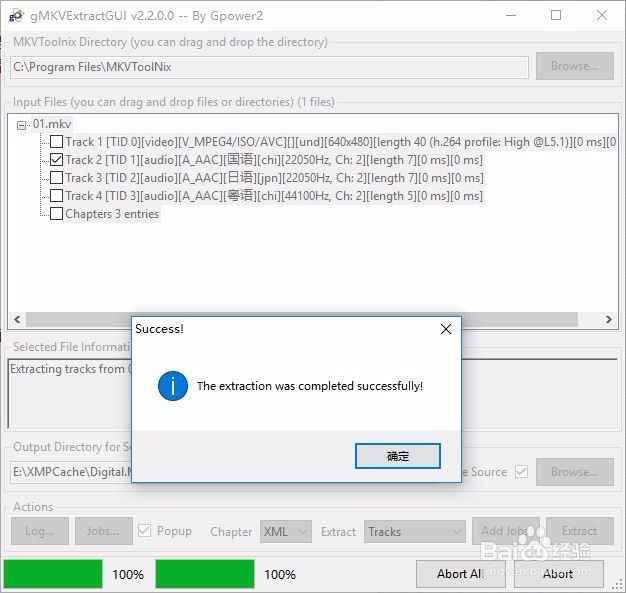Maximize the gMKVExtractGUI window
Screen dimensions: 626x593
pos(556,16)
